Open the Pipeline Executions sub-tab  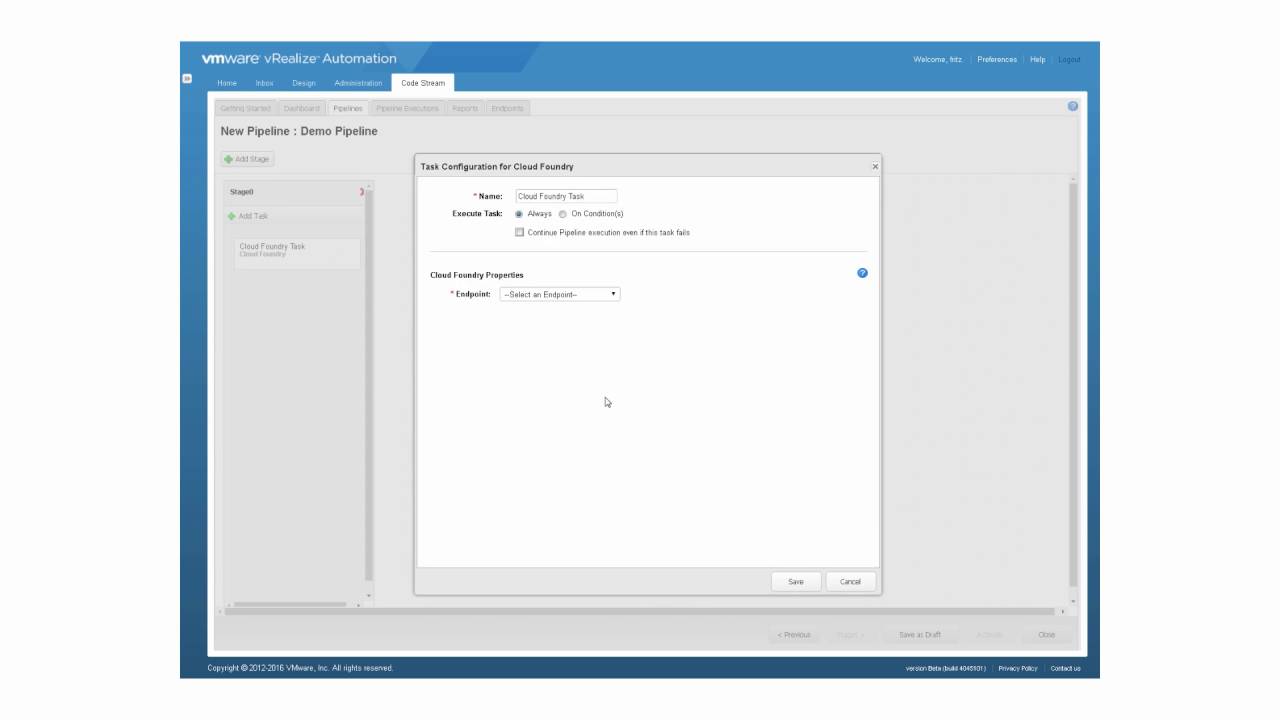[x=407, y=108]
